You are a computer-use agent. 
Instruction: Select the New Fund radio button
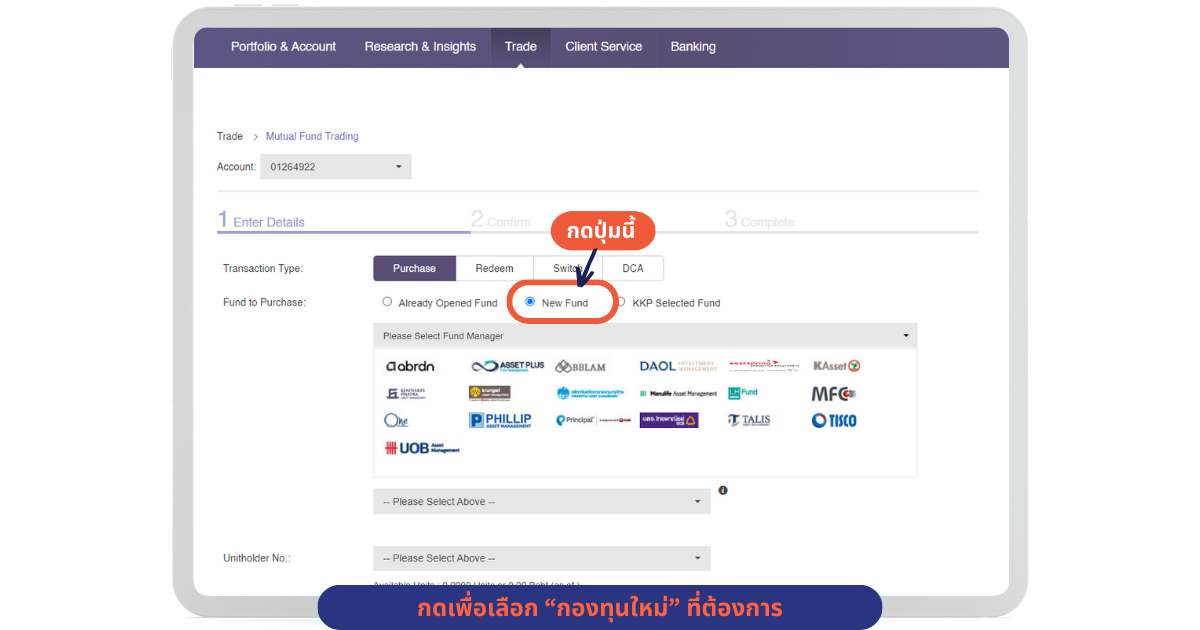point(531,302)
